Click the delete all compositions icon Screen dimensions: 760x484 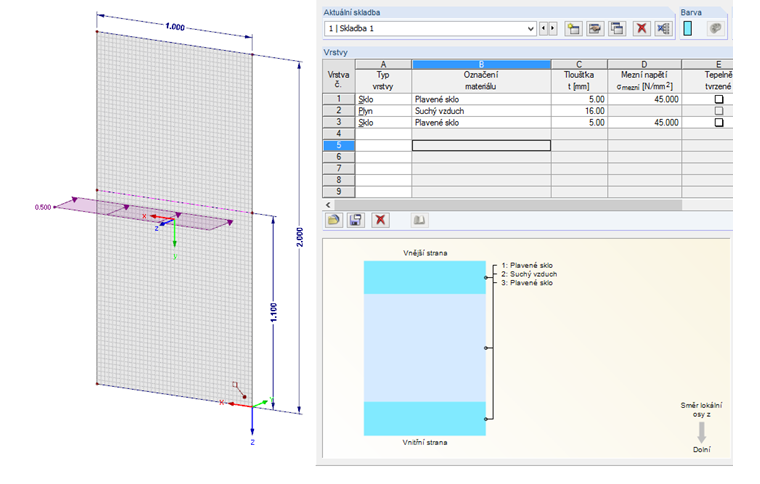coord(663,29)
